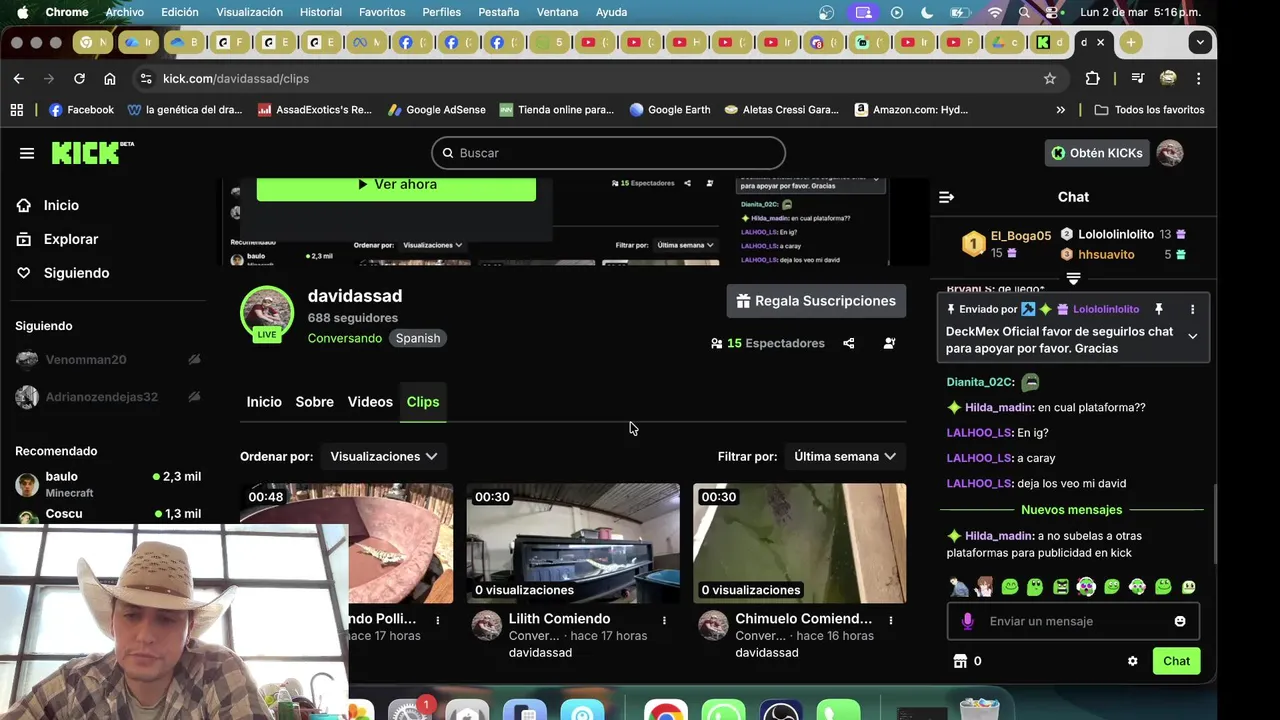Open Chrome three-dot menu
Screen dimensions: 1280x720
pos(1198,78)
